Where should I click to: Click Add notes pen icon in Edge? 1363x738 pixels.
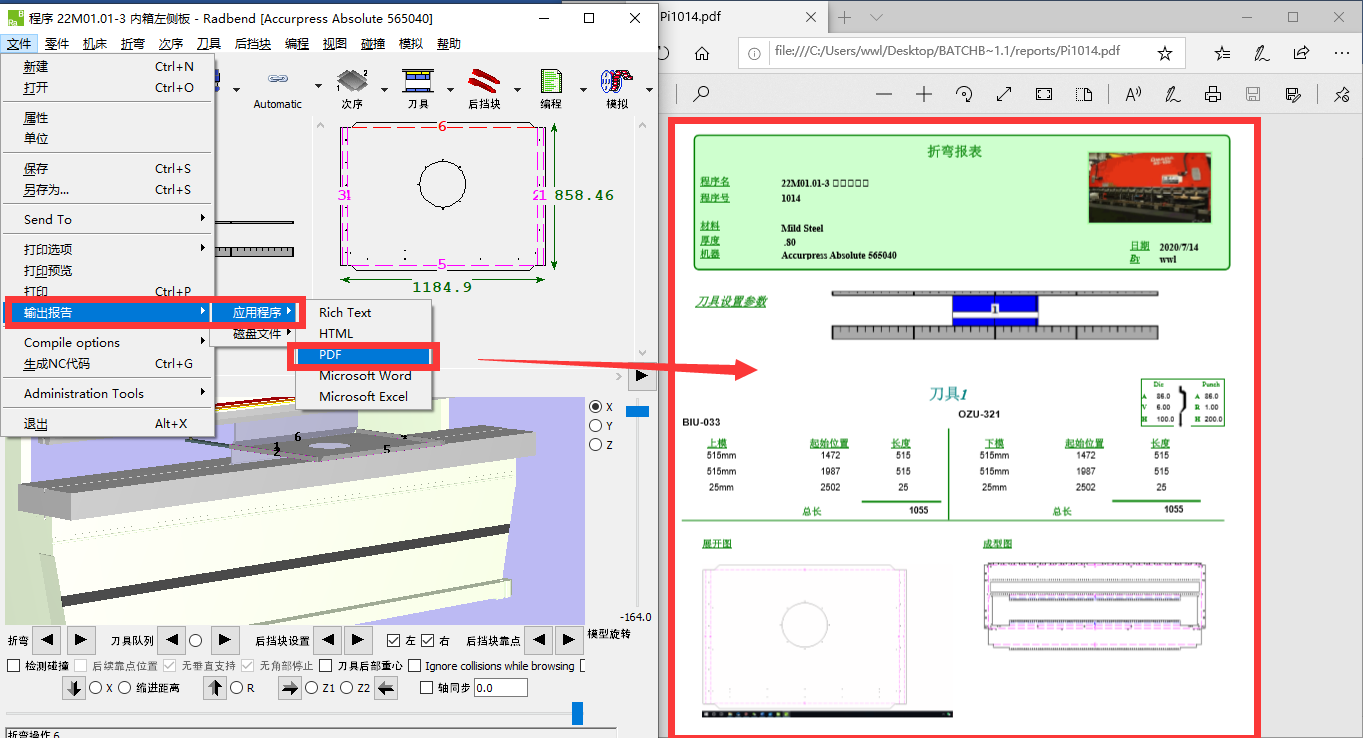(1262, 53)
